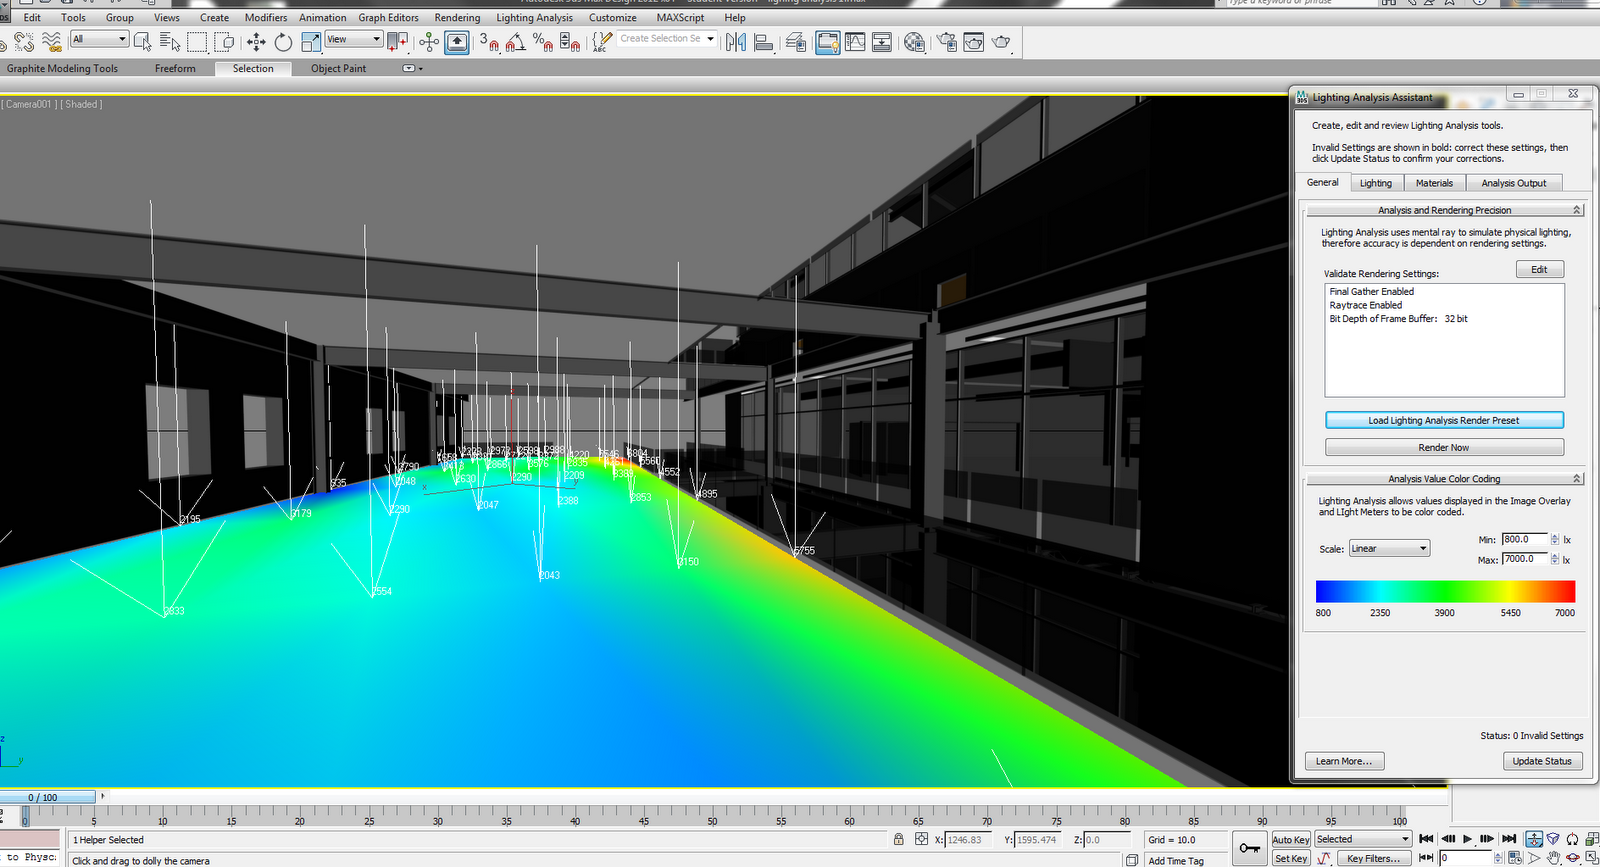Click the Set Keys large key button
Viewport: 1600px width, 867px height.
[x=1250, y=848]
